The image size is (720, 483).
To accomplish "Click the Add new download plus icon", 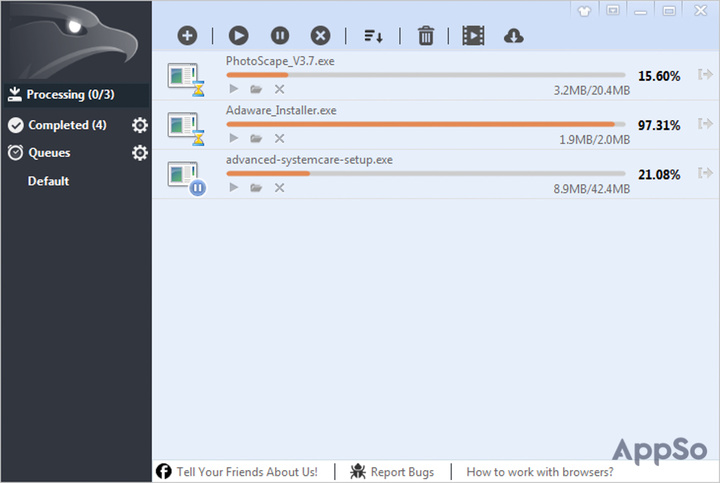I will pos(187,36).
